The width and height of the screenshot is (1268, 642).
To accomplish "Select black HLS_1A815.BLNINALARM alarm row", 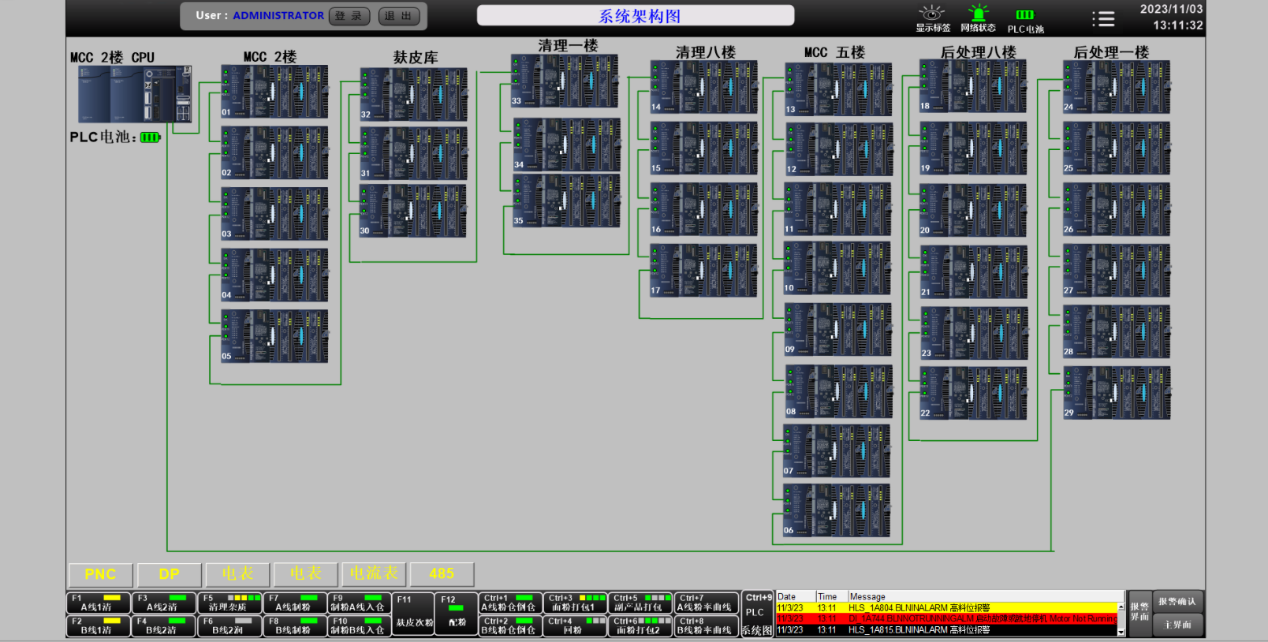I will click(x=945, y=630).
